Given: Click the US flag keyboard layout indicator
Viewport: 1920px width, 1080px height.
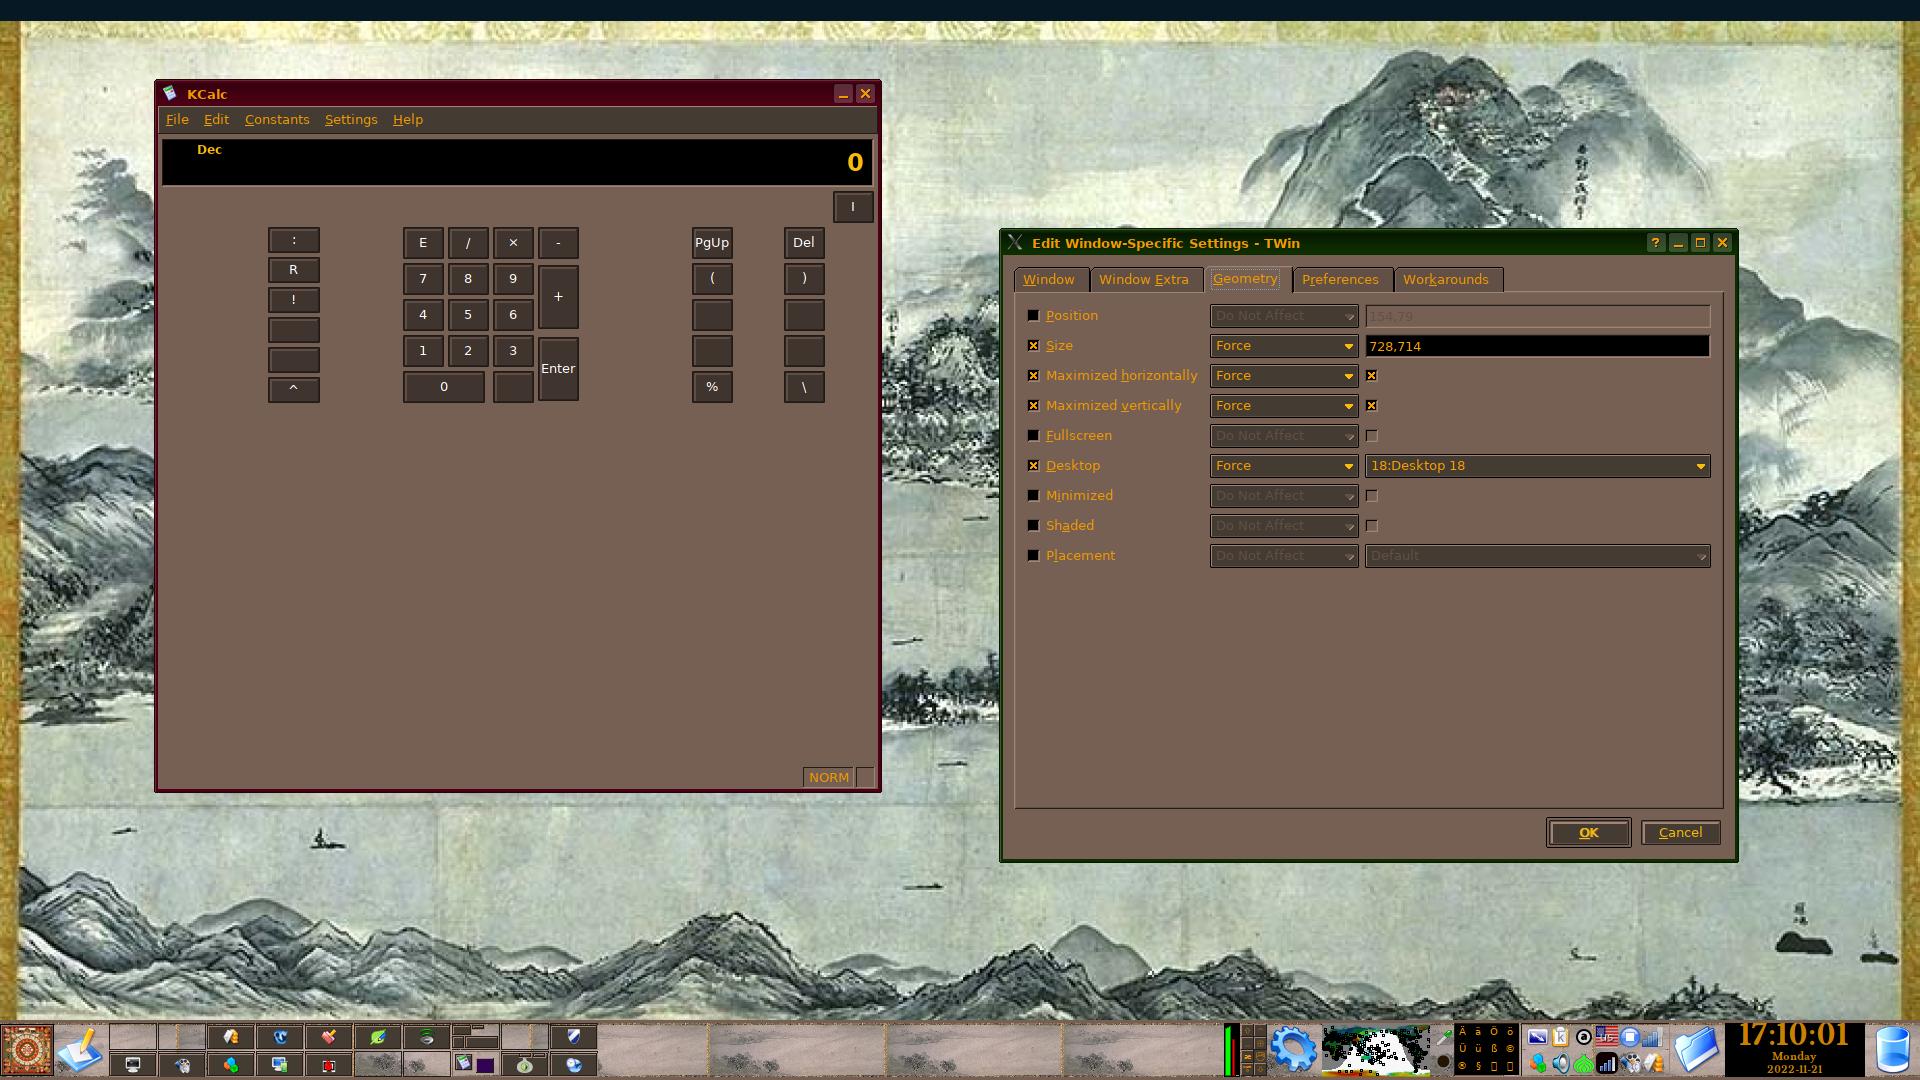Looking at the screenshot, I should click(x=1606, y=1036).
